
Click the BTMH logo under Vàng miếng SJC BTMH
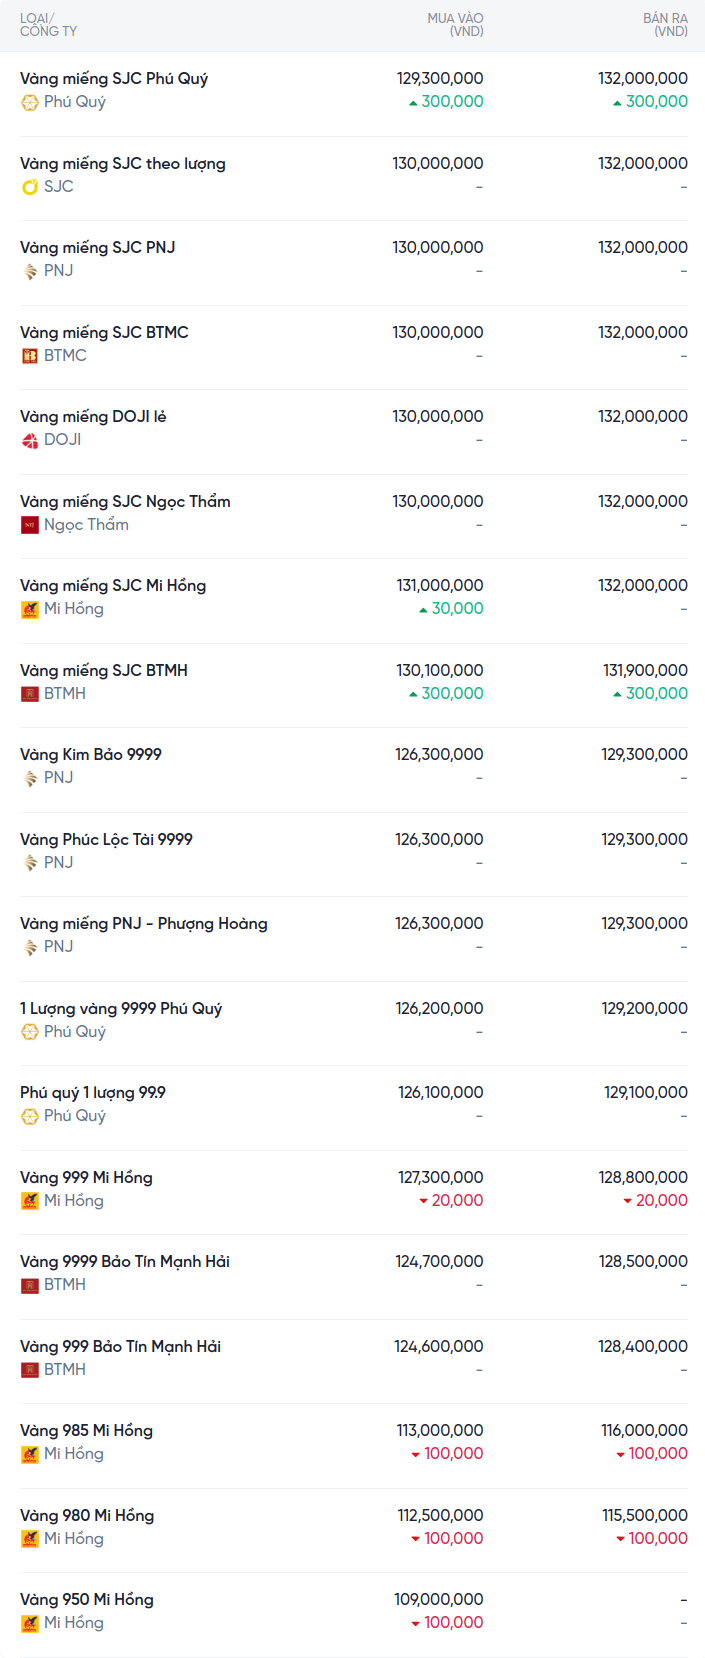pos(30,694)
